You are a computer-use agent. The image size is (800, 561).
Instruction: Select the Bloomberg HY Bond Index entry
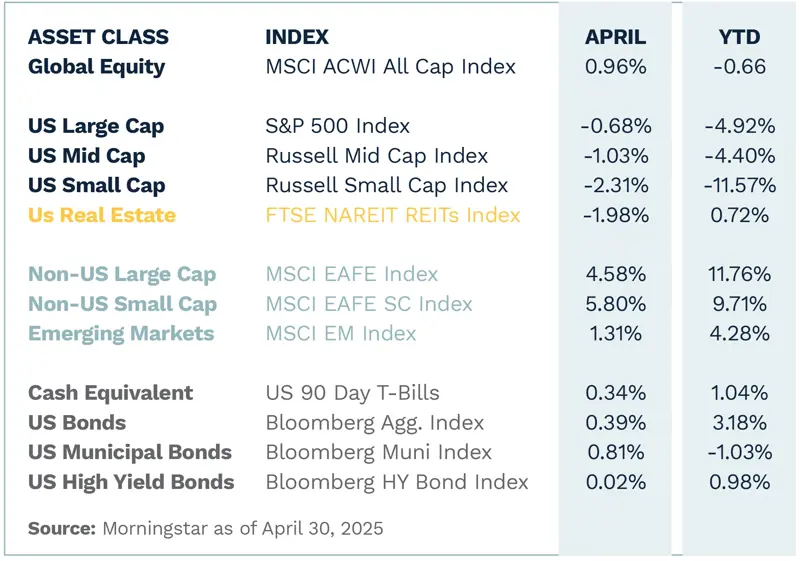click(397, 482)
